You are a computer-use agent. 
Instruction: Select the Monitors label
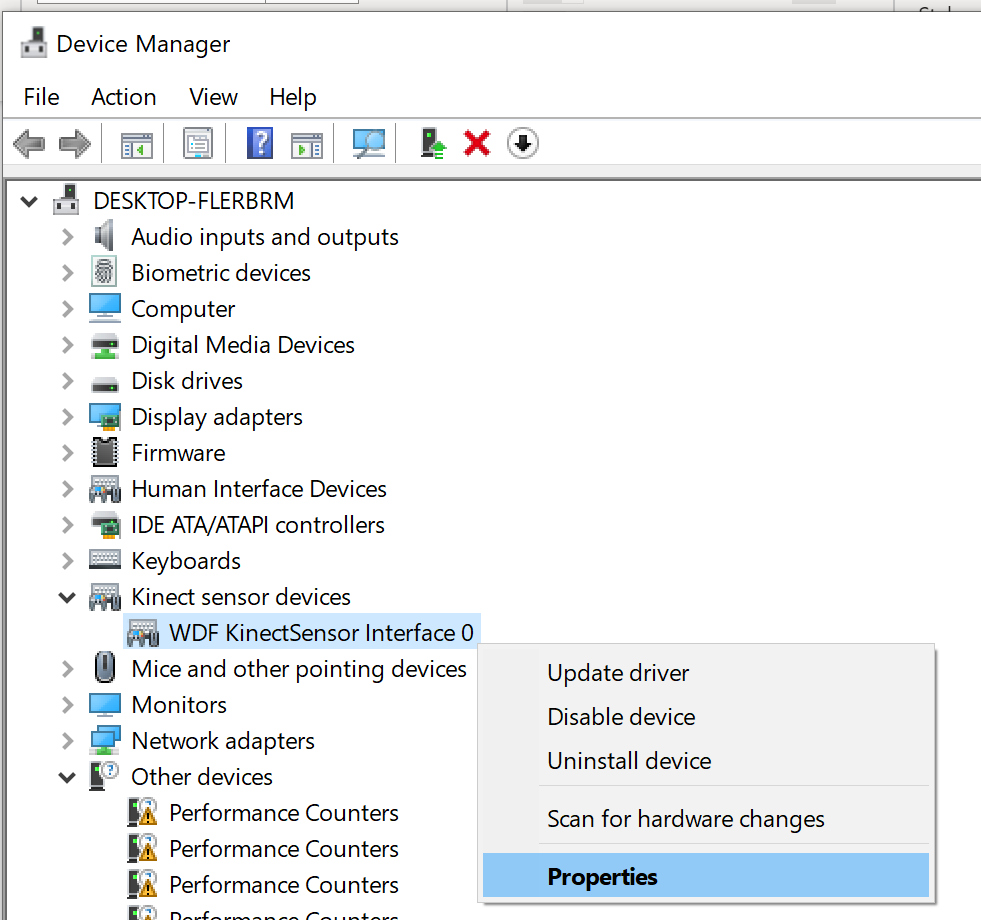coord(179,705)
